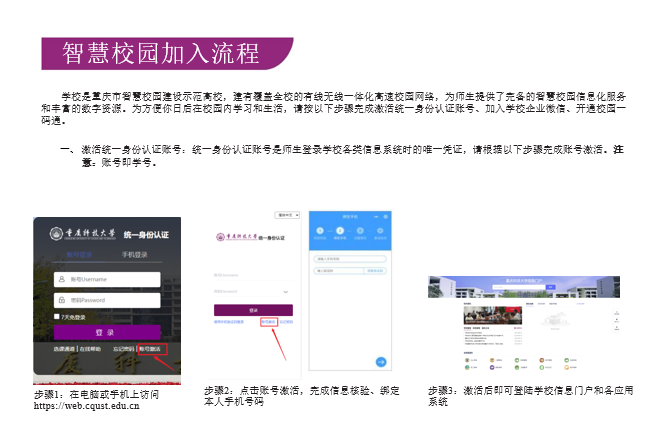Click the phone verification login link on white page

[x=229, y=322]
